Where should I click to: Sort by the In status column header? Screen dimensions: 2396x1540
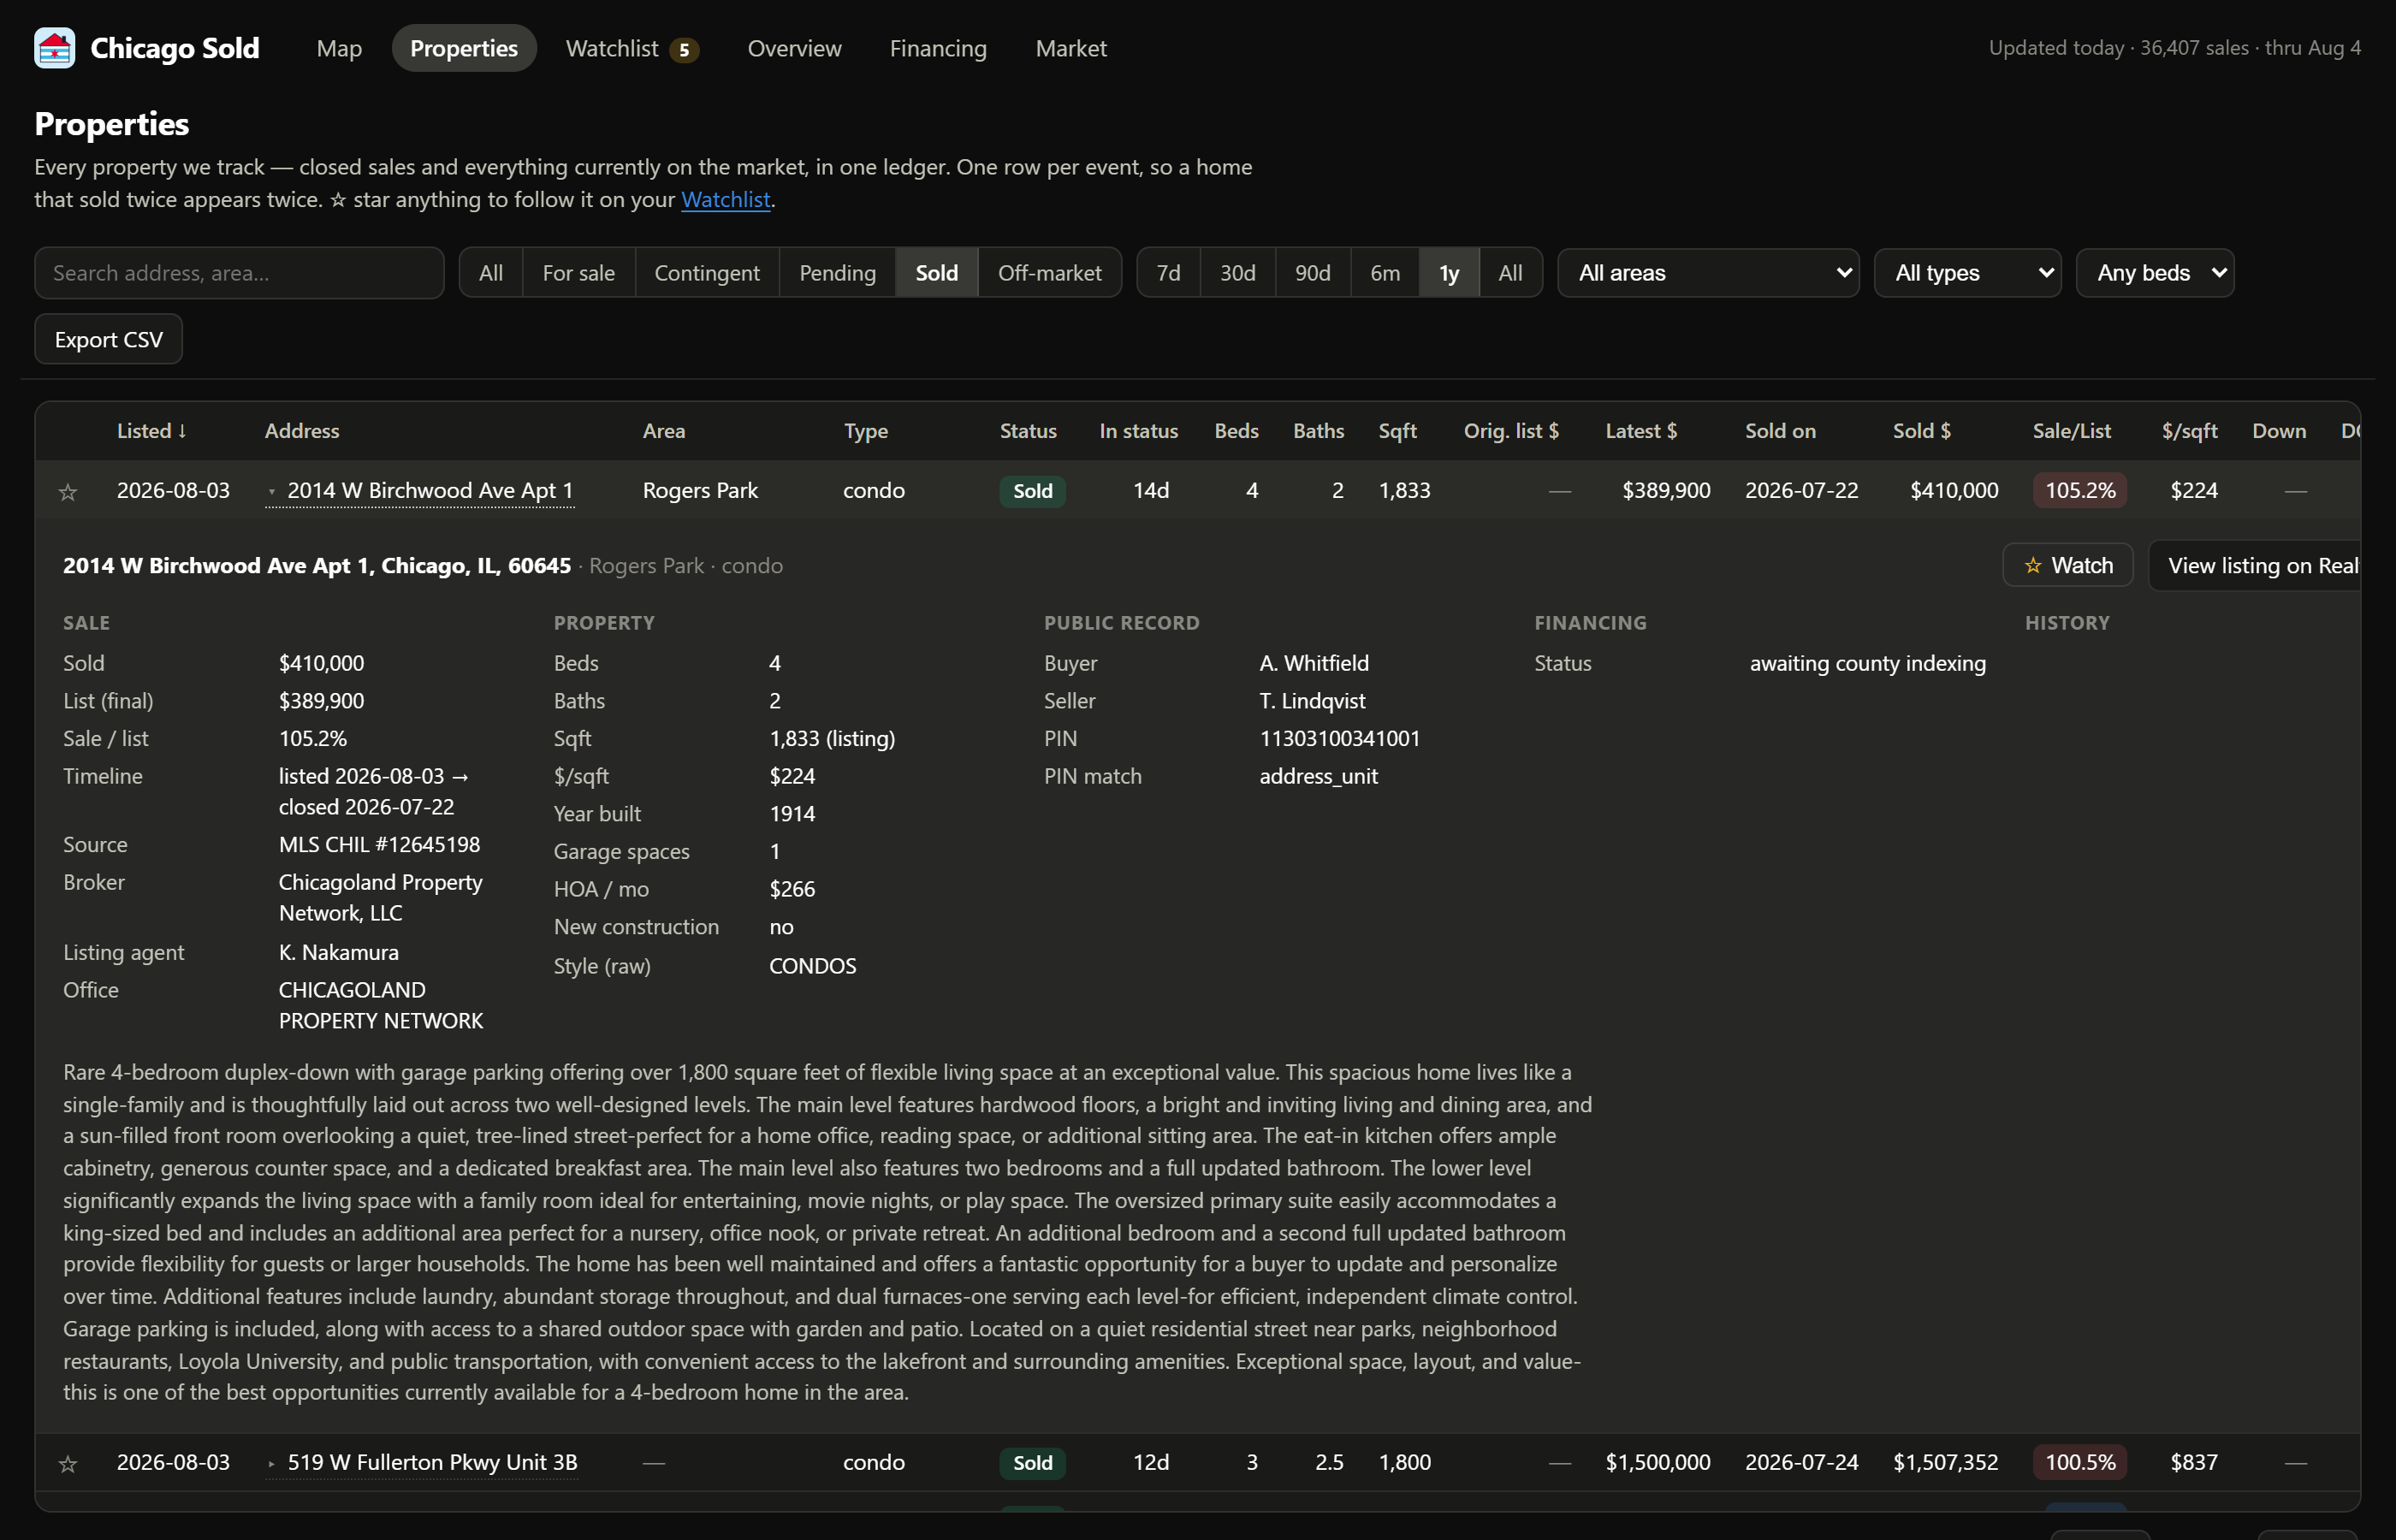pyautogui.click(x=1138, y=431)
